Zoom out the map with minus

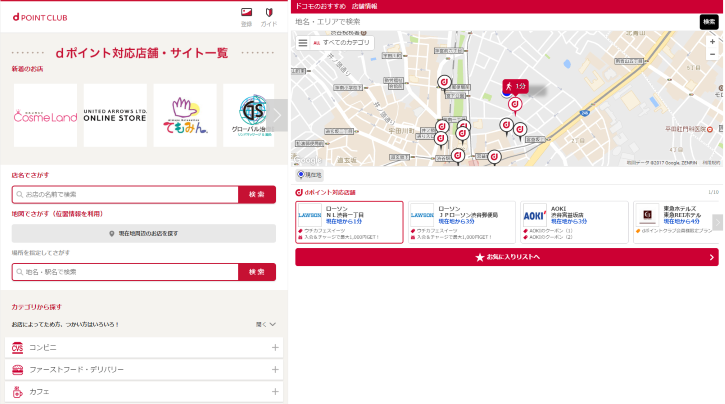[x=712, y=54]
